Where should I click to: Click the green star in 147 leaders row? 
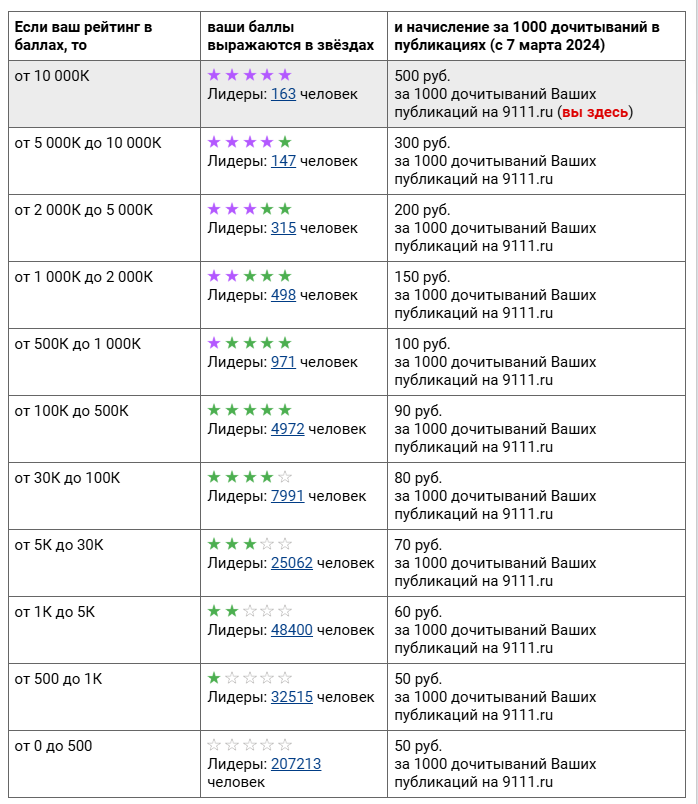pyautogui.click(x=285, y=142)
